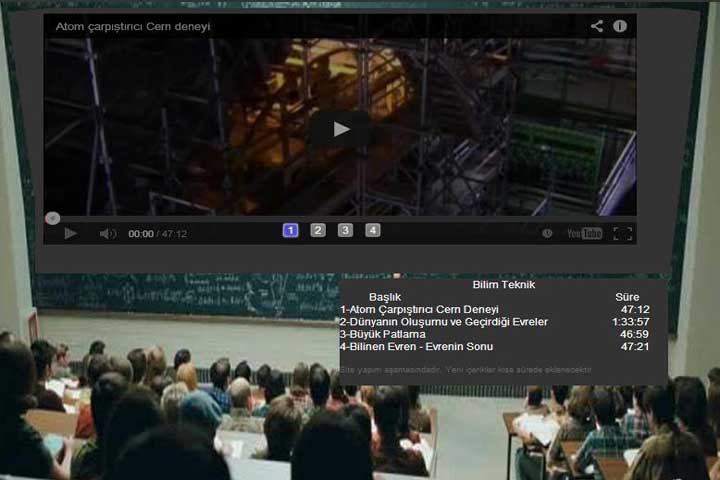Select 1-Atom Çarpıştırıcı Cern Deneyi in list
The width and height of the screenshot is (720, 480).
click(419, 310)
